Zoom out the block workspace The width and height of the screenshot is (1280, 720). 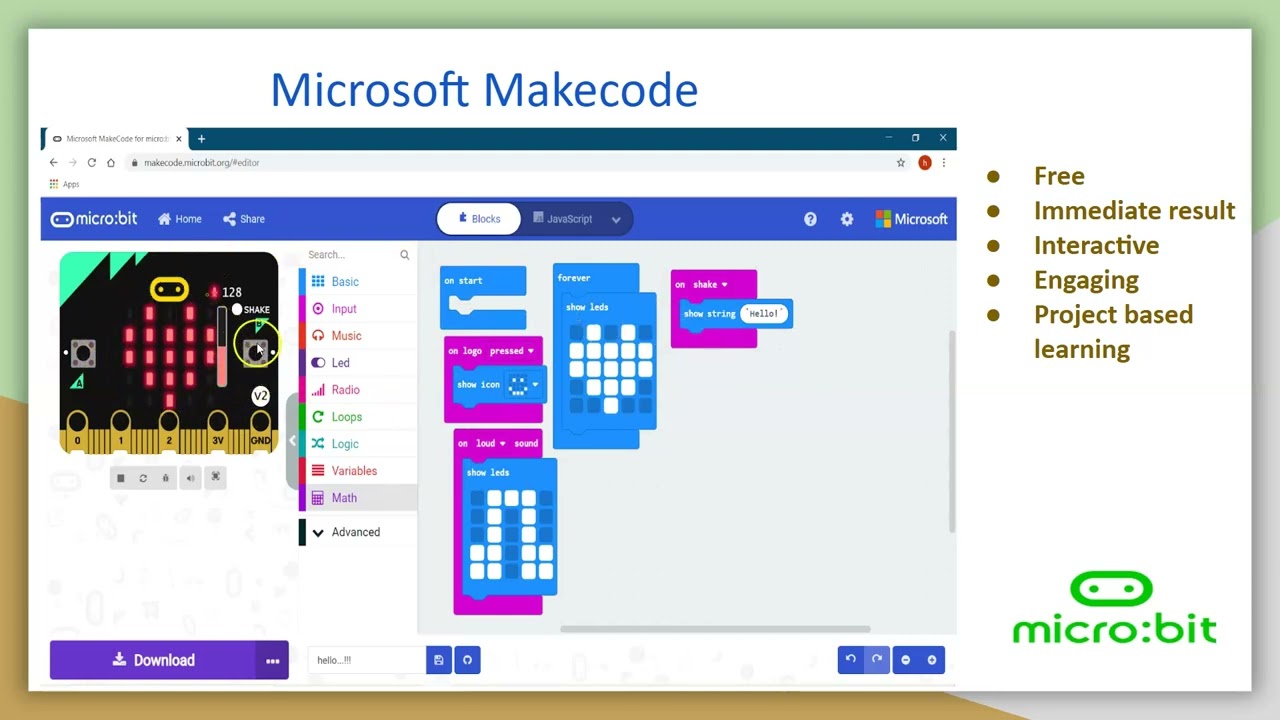point(906,659)
